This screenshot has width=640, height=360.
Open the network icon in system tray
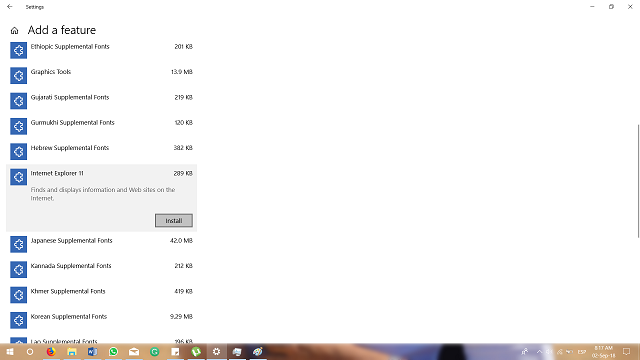(560, 352)
